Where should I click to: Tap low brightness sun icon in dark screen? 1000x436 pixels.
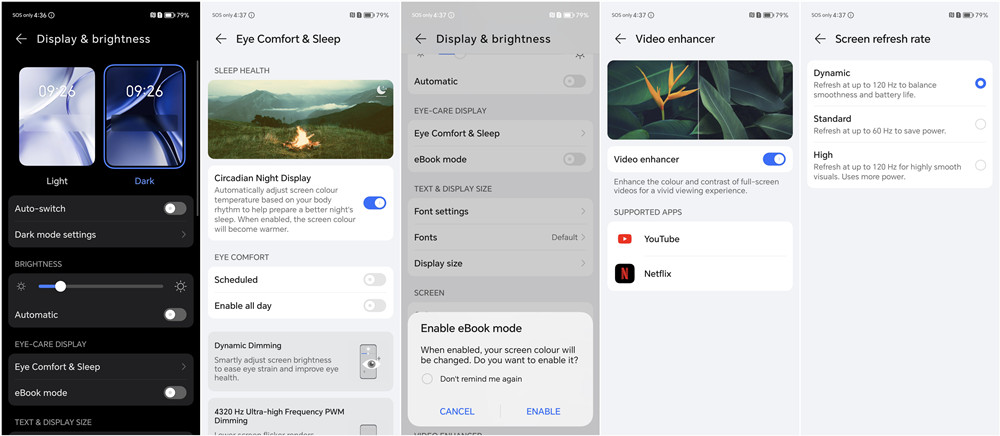pyautogui.click(x=21, y=287)
